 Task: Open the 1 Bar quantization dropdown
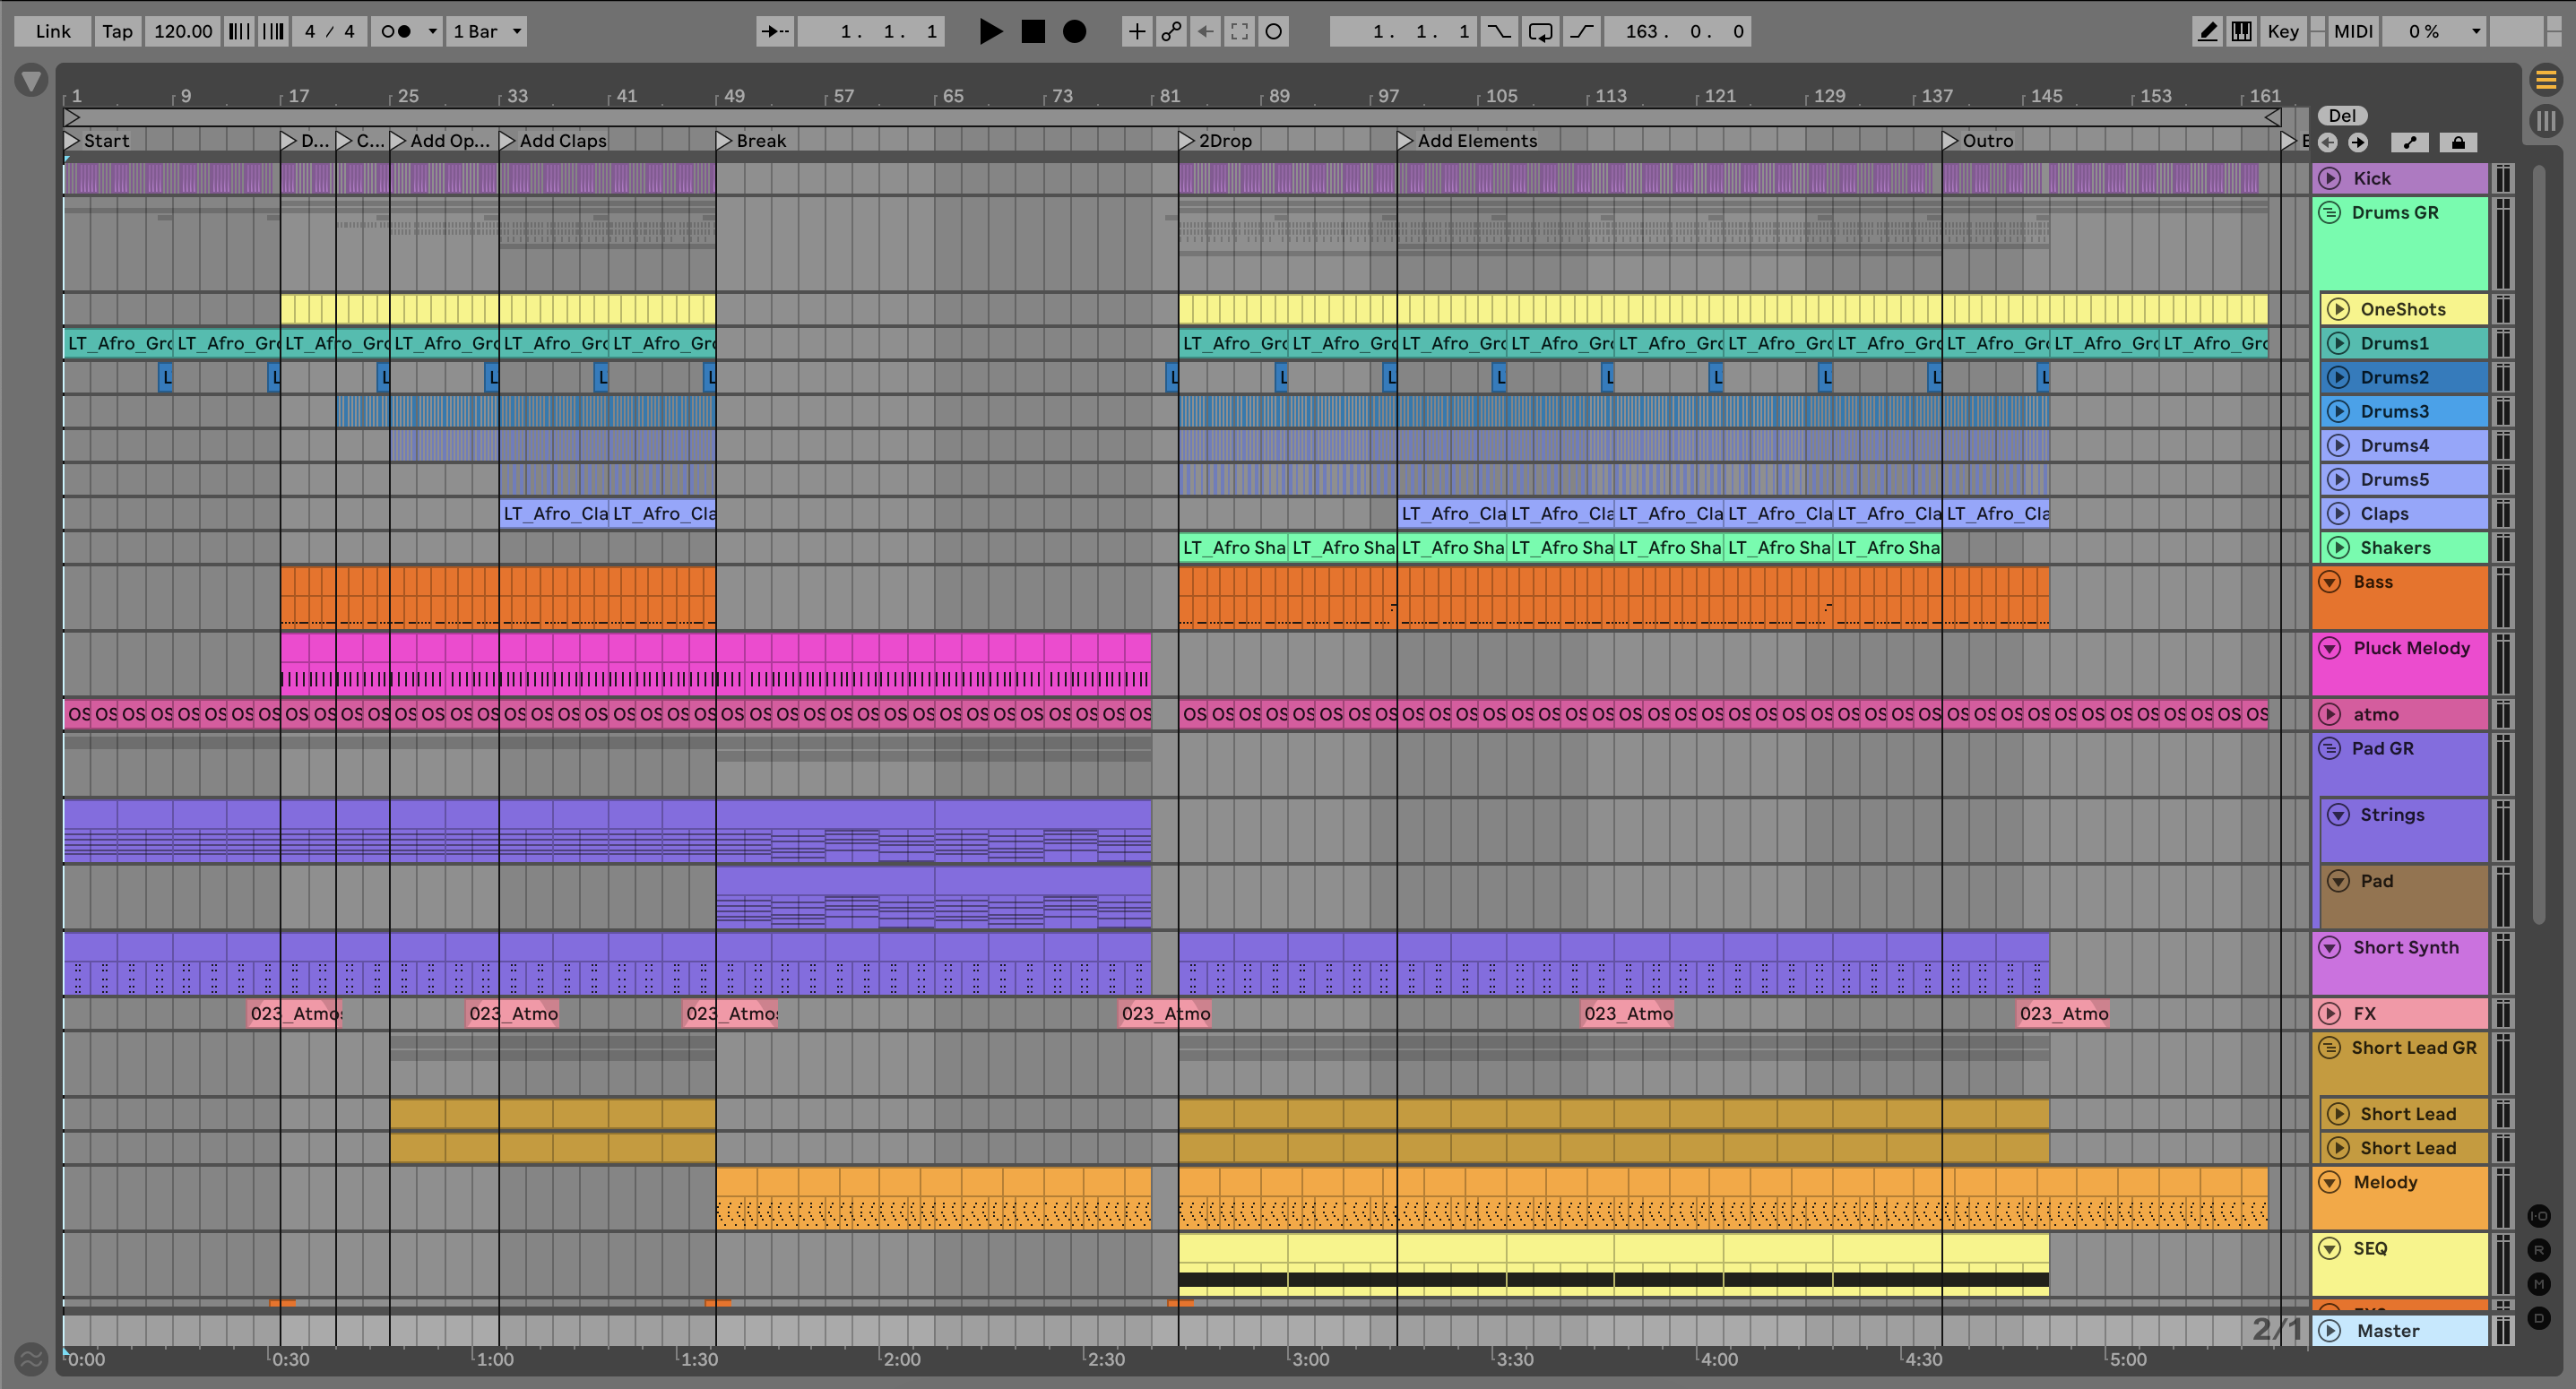pos(487,31)
